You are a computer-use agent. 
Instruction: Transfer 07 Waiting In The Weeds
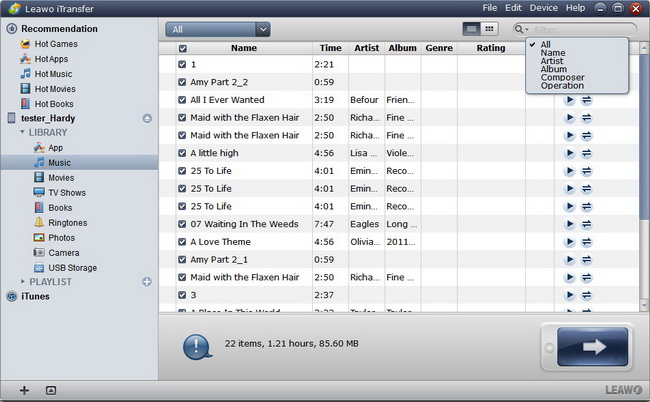tap(586, 224)
